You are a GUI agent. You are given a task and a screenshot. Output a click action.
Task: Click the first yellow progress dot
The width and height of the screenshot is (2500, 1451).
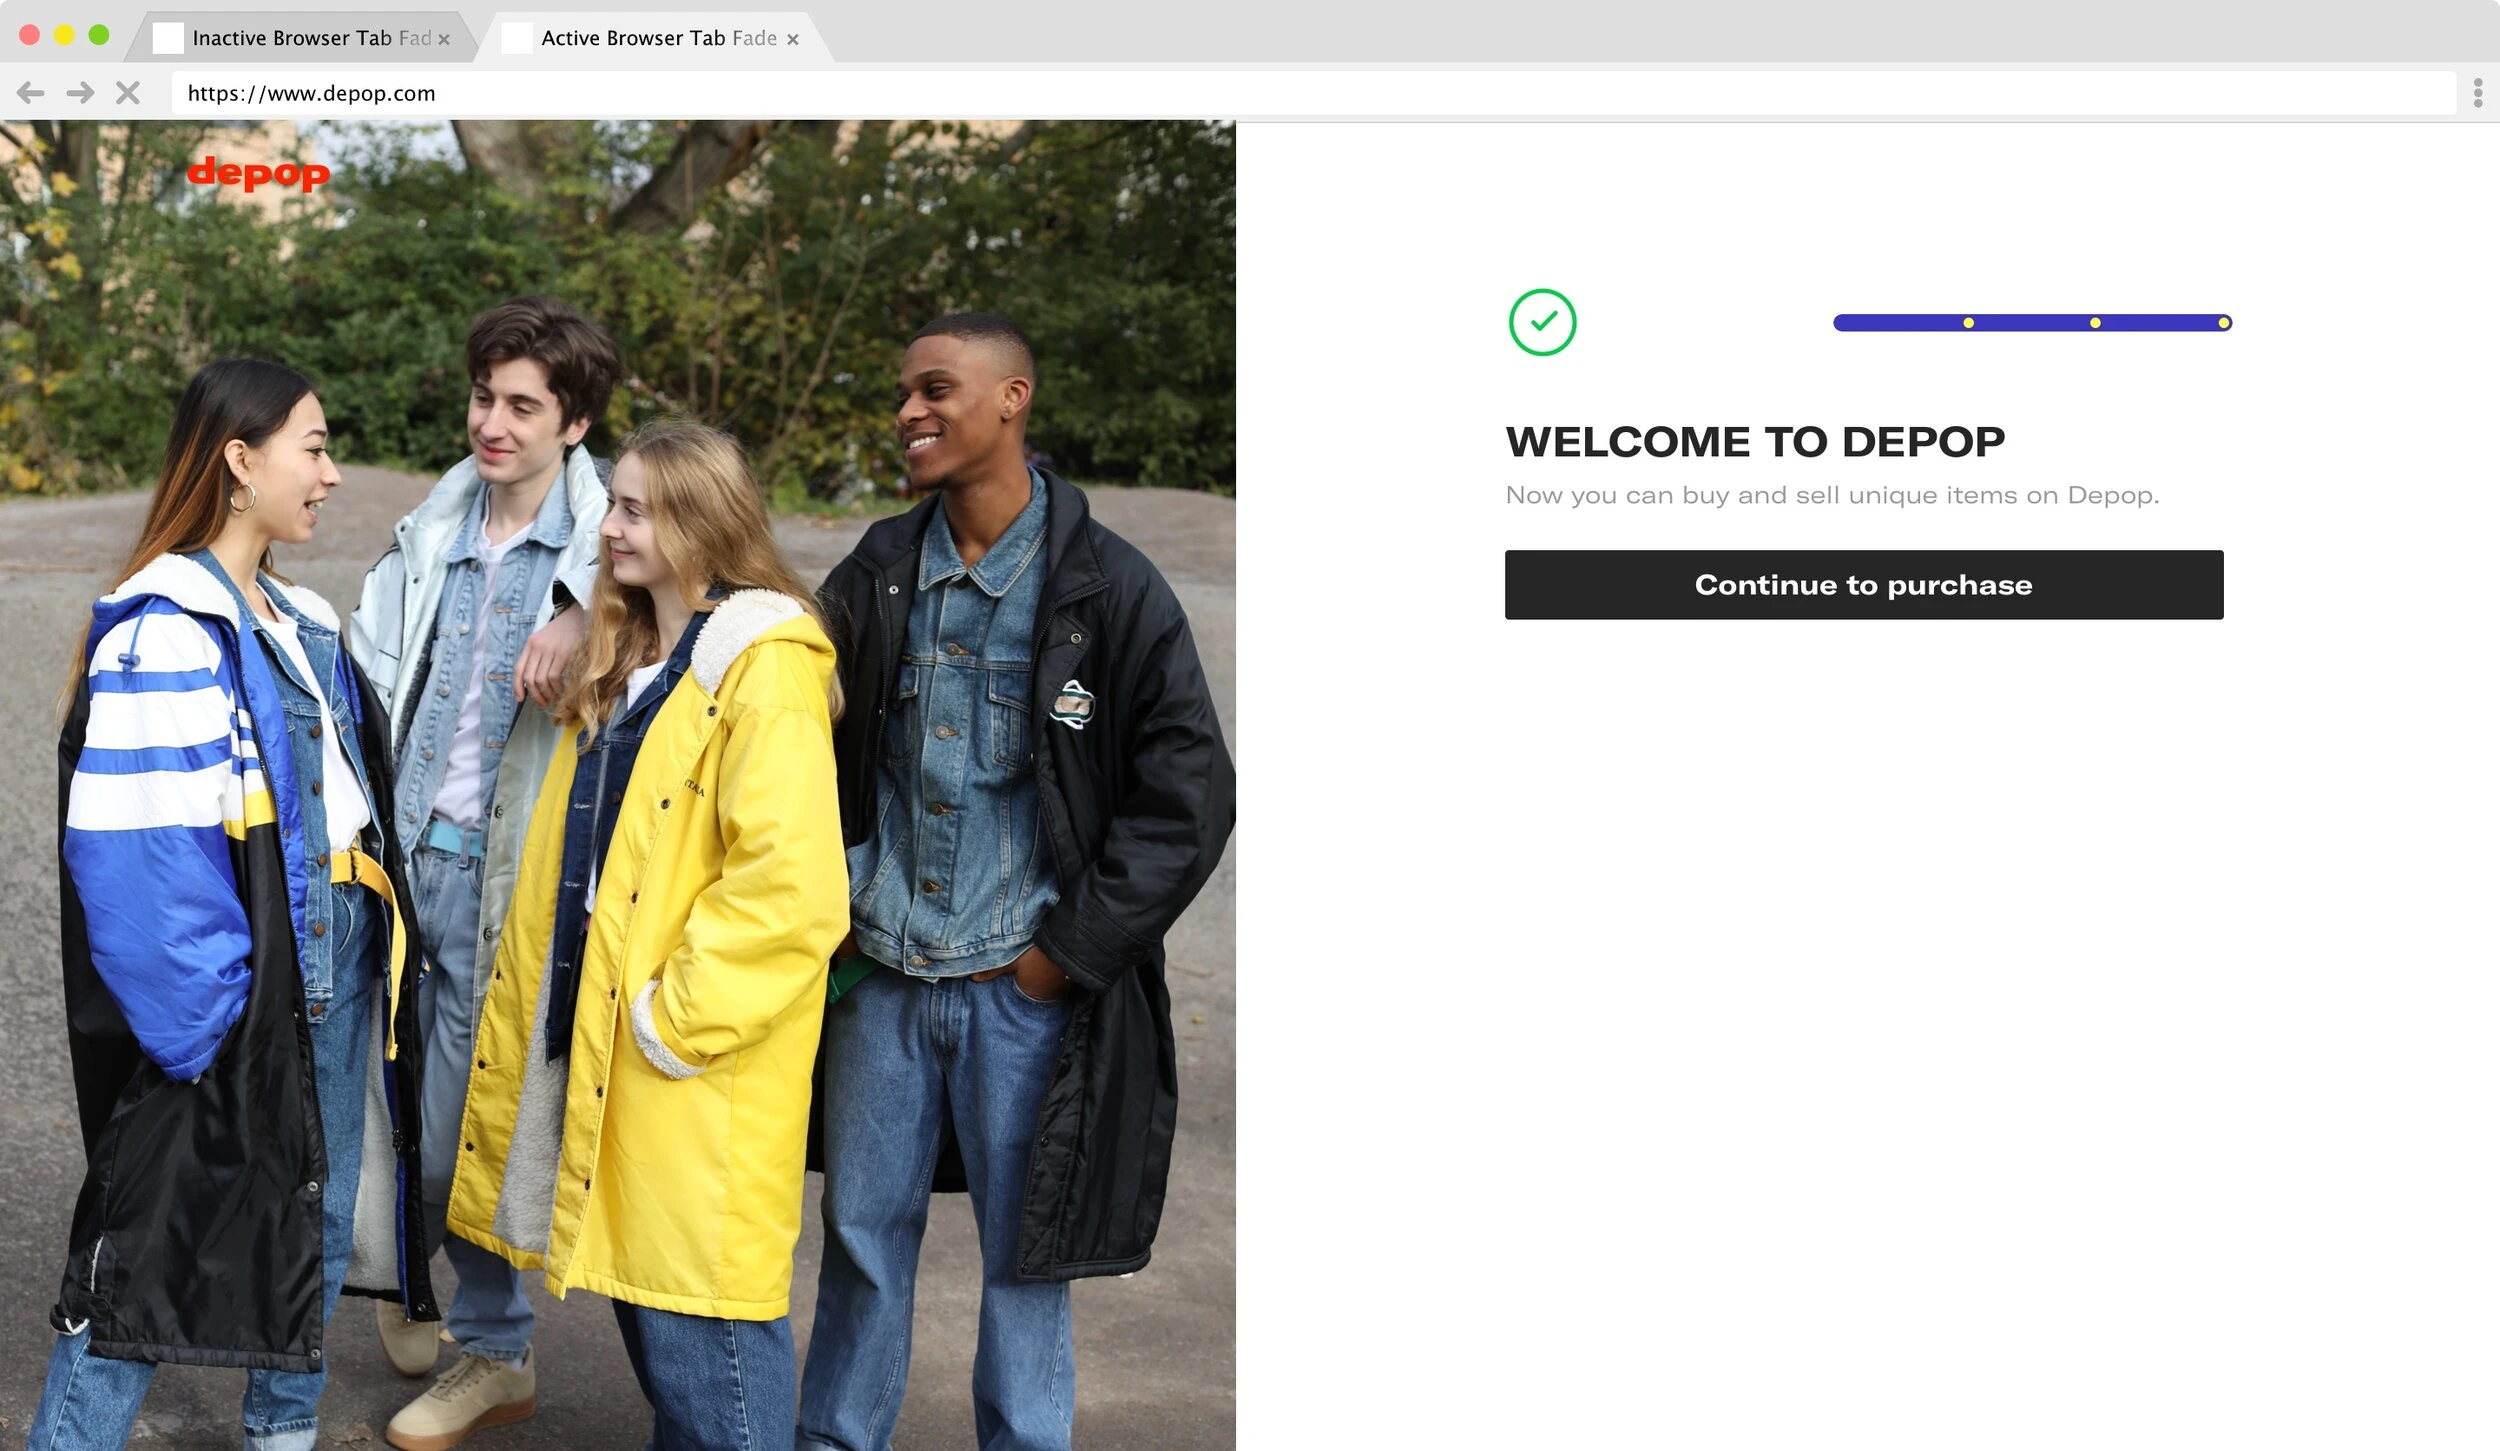[1968, 323]
